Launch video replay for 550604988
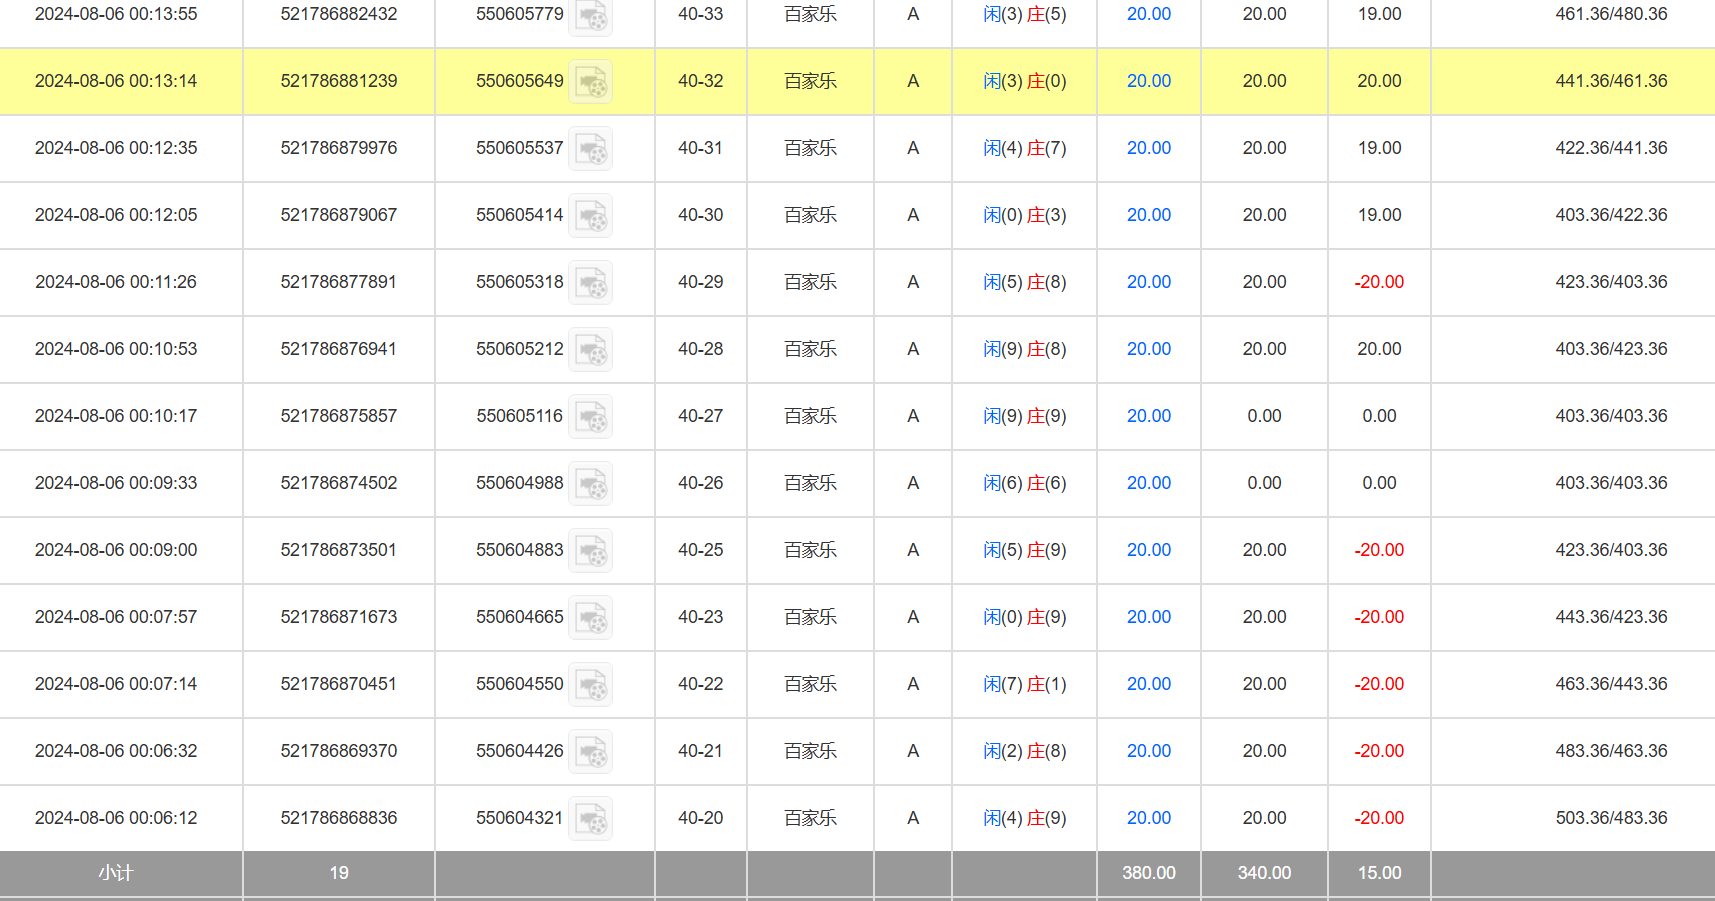 [x=591, y=484]
